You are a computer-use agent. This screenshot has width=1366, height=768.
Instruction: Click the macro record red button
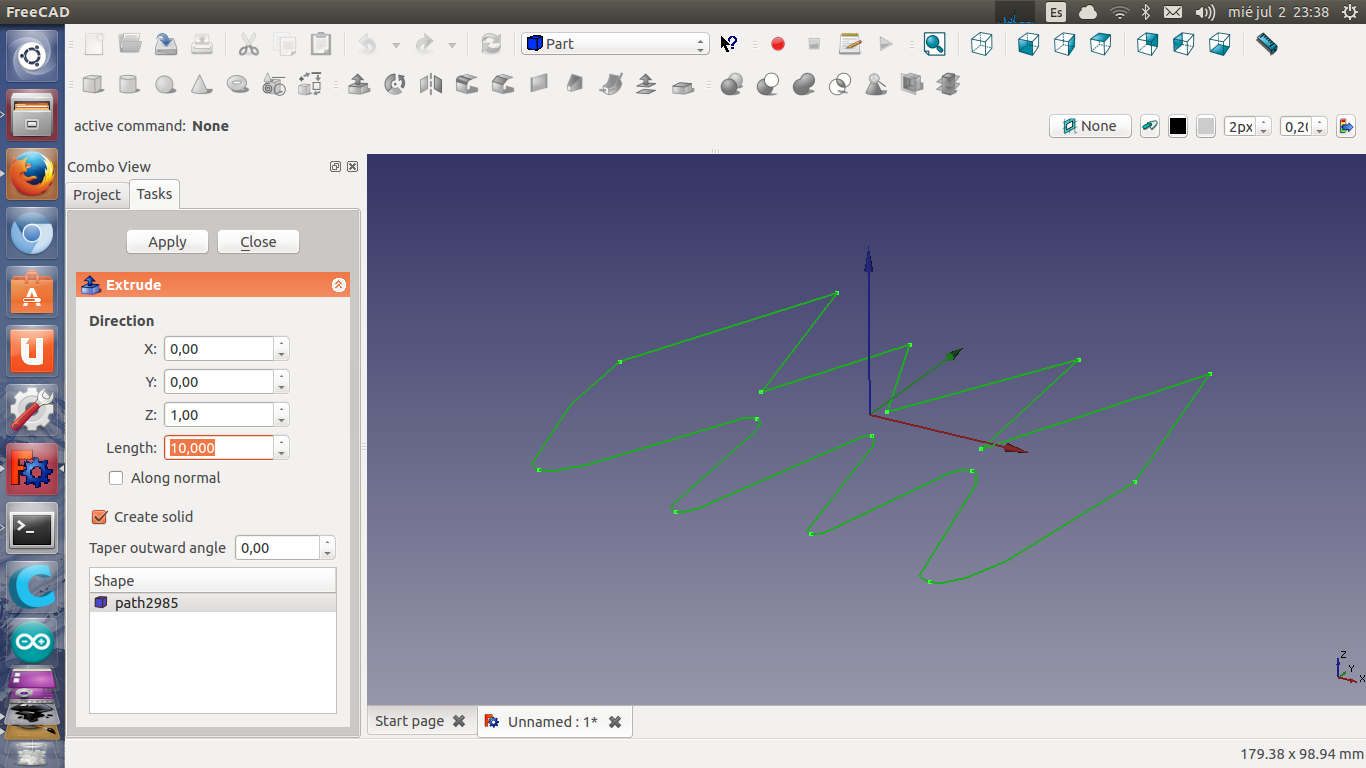click(x=778, y=44)
